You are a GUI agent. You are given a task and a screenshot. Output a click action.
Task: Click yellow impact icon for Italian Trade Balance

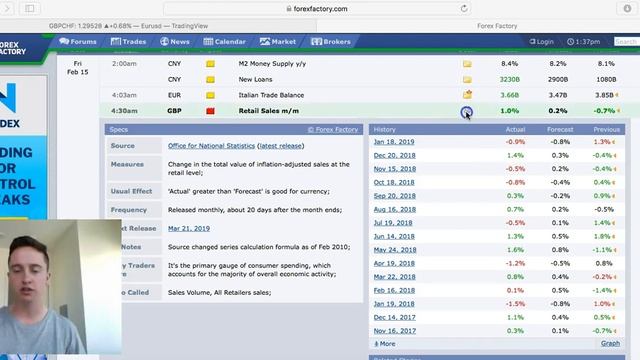click(210, 95)
